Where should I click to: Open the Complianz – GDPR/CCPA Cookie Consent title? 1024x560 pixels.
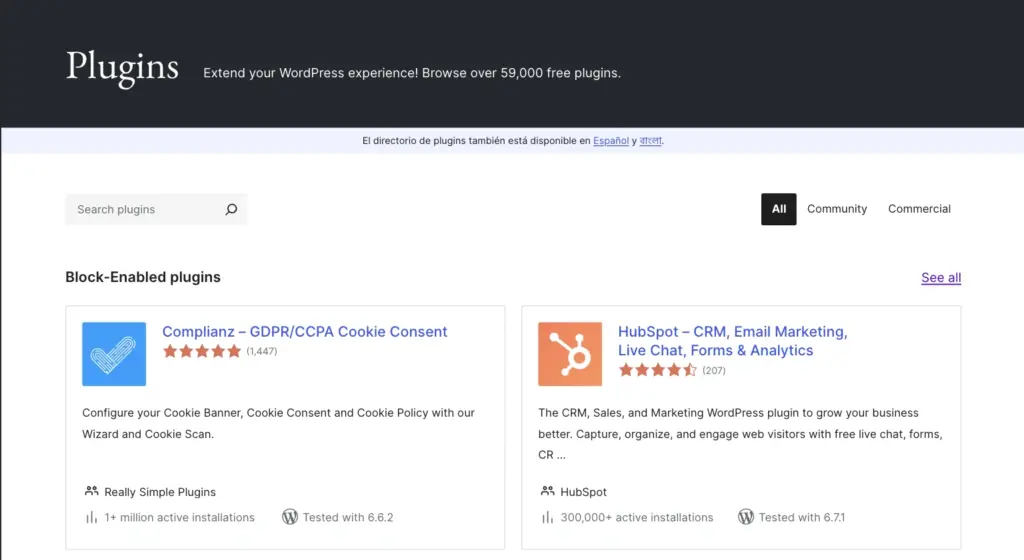click(304, 332)
